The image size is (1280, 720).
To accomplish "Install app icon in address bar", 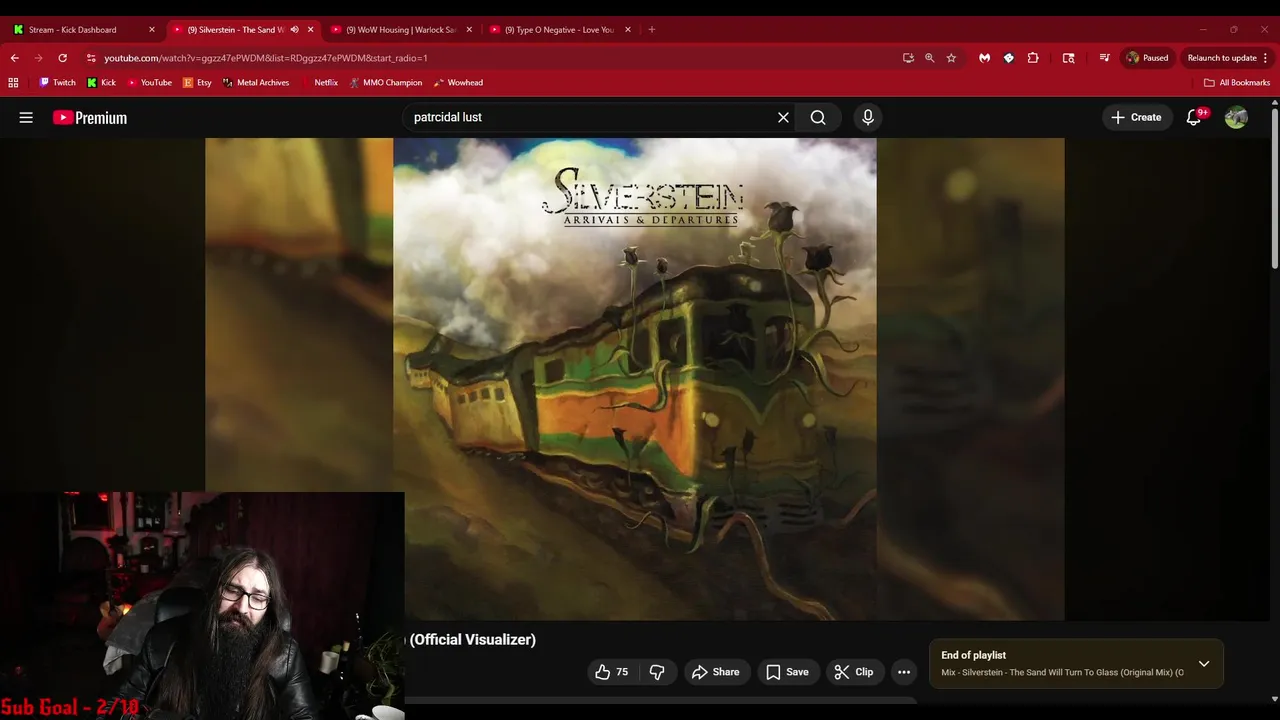I will (908, 58).
